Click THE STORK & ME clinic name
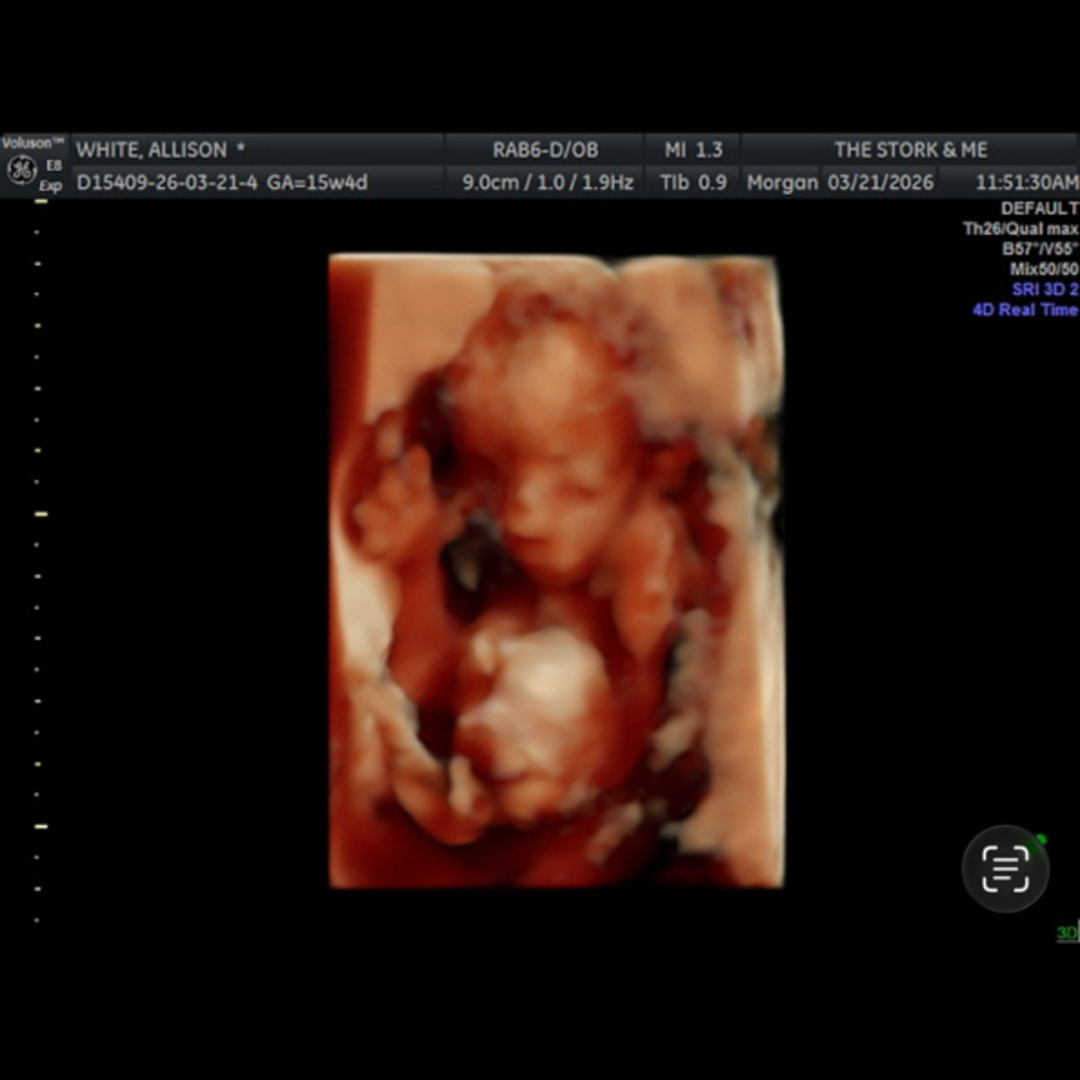Image resolution: width=1080 pixels, height=1080 pixels. (910, 150)
